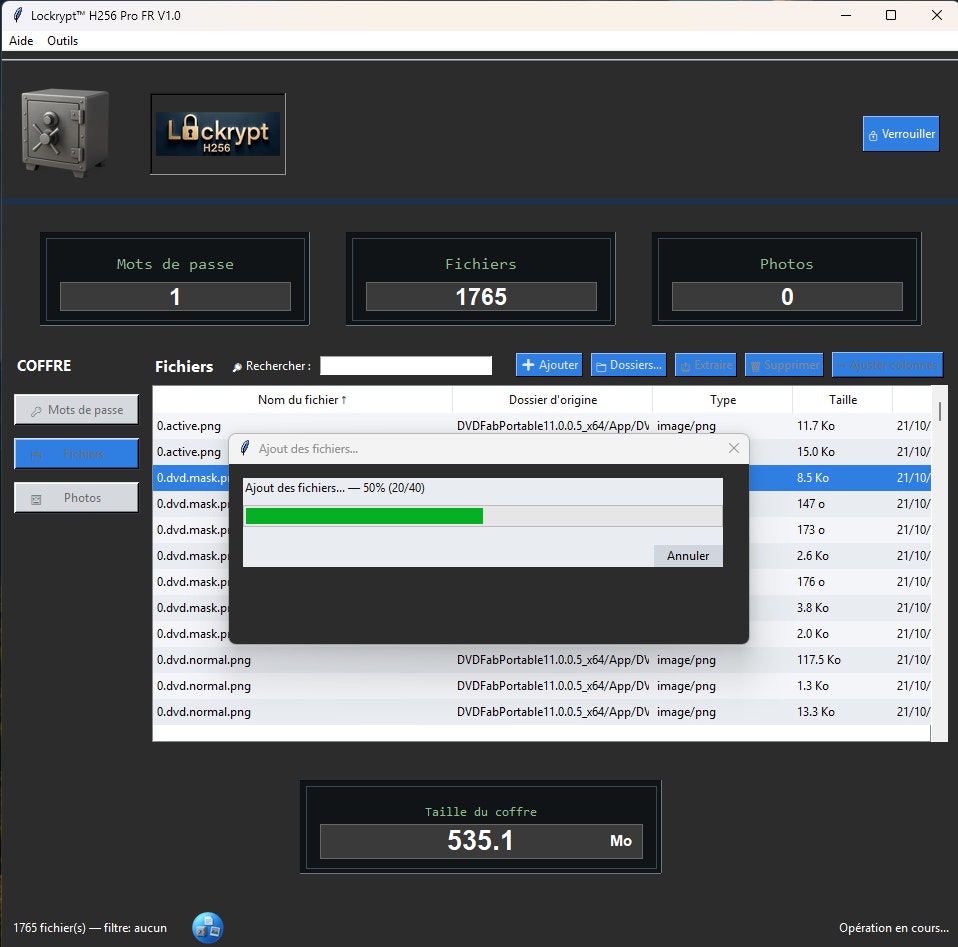Viewport: 958px width, 947px height.
Task: Cancel the file import with Annuler
Action: pos(687,555)
